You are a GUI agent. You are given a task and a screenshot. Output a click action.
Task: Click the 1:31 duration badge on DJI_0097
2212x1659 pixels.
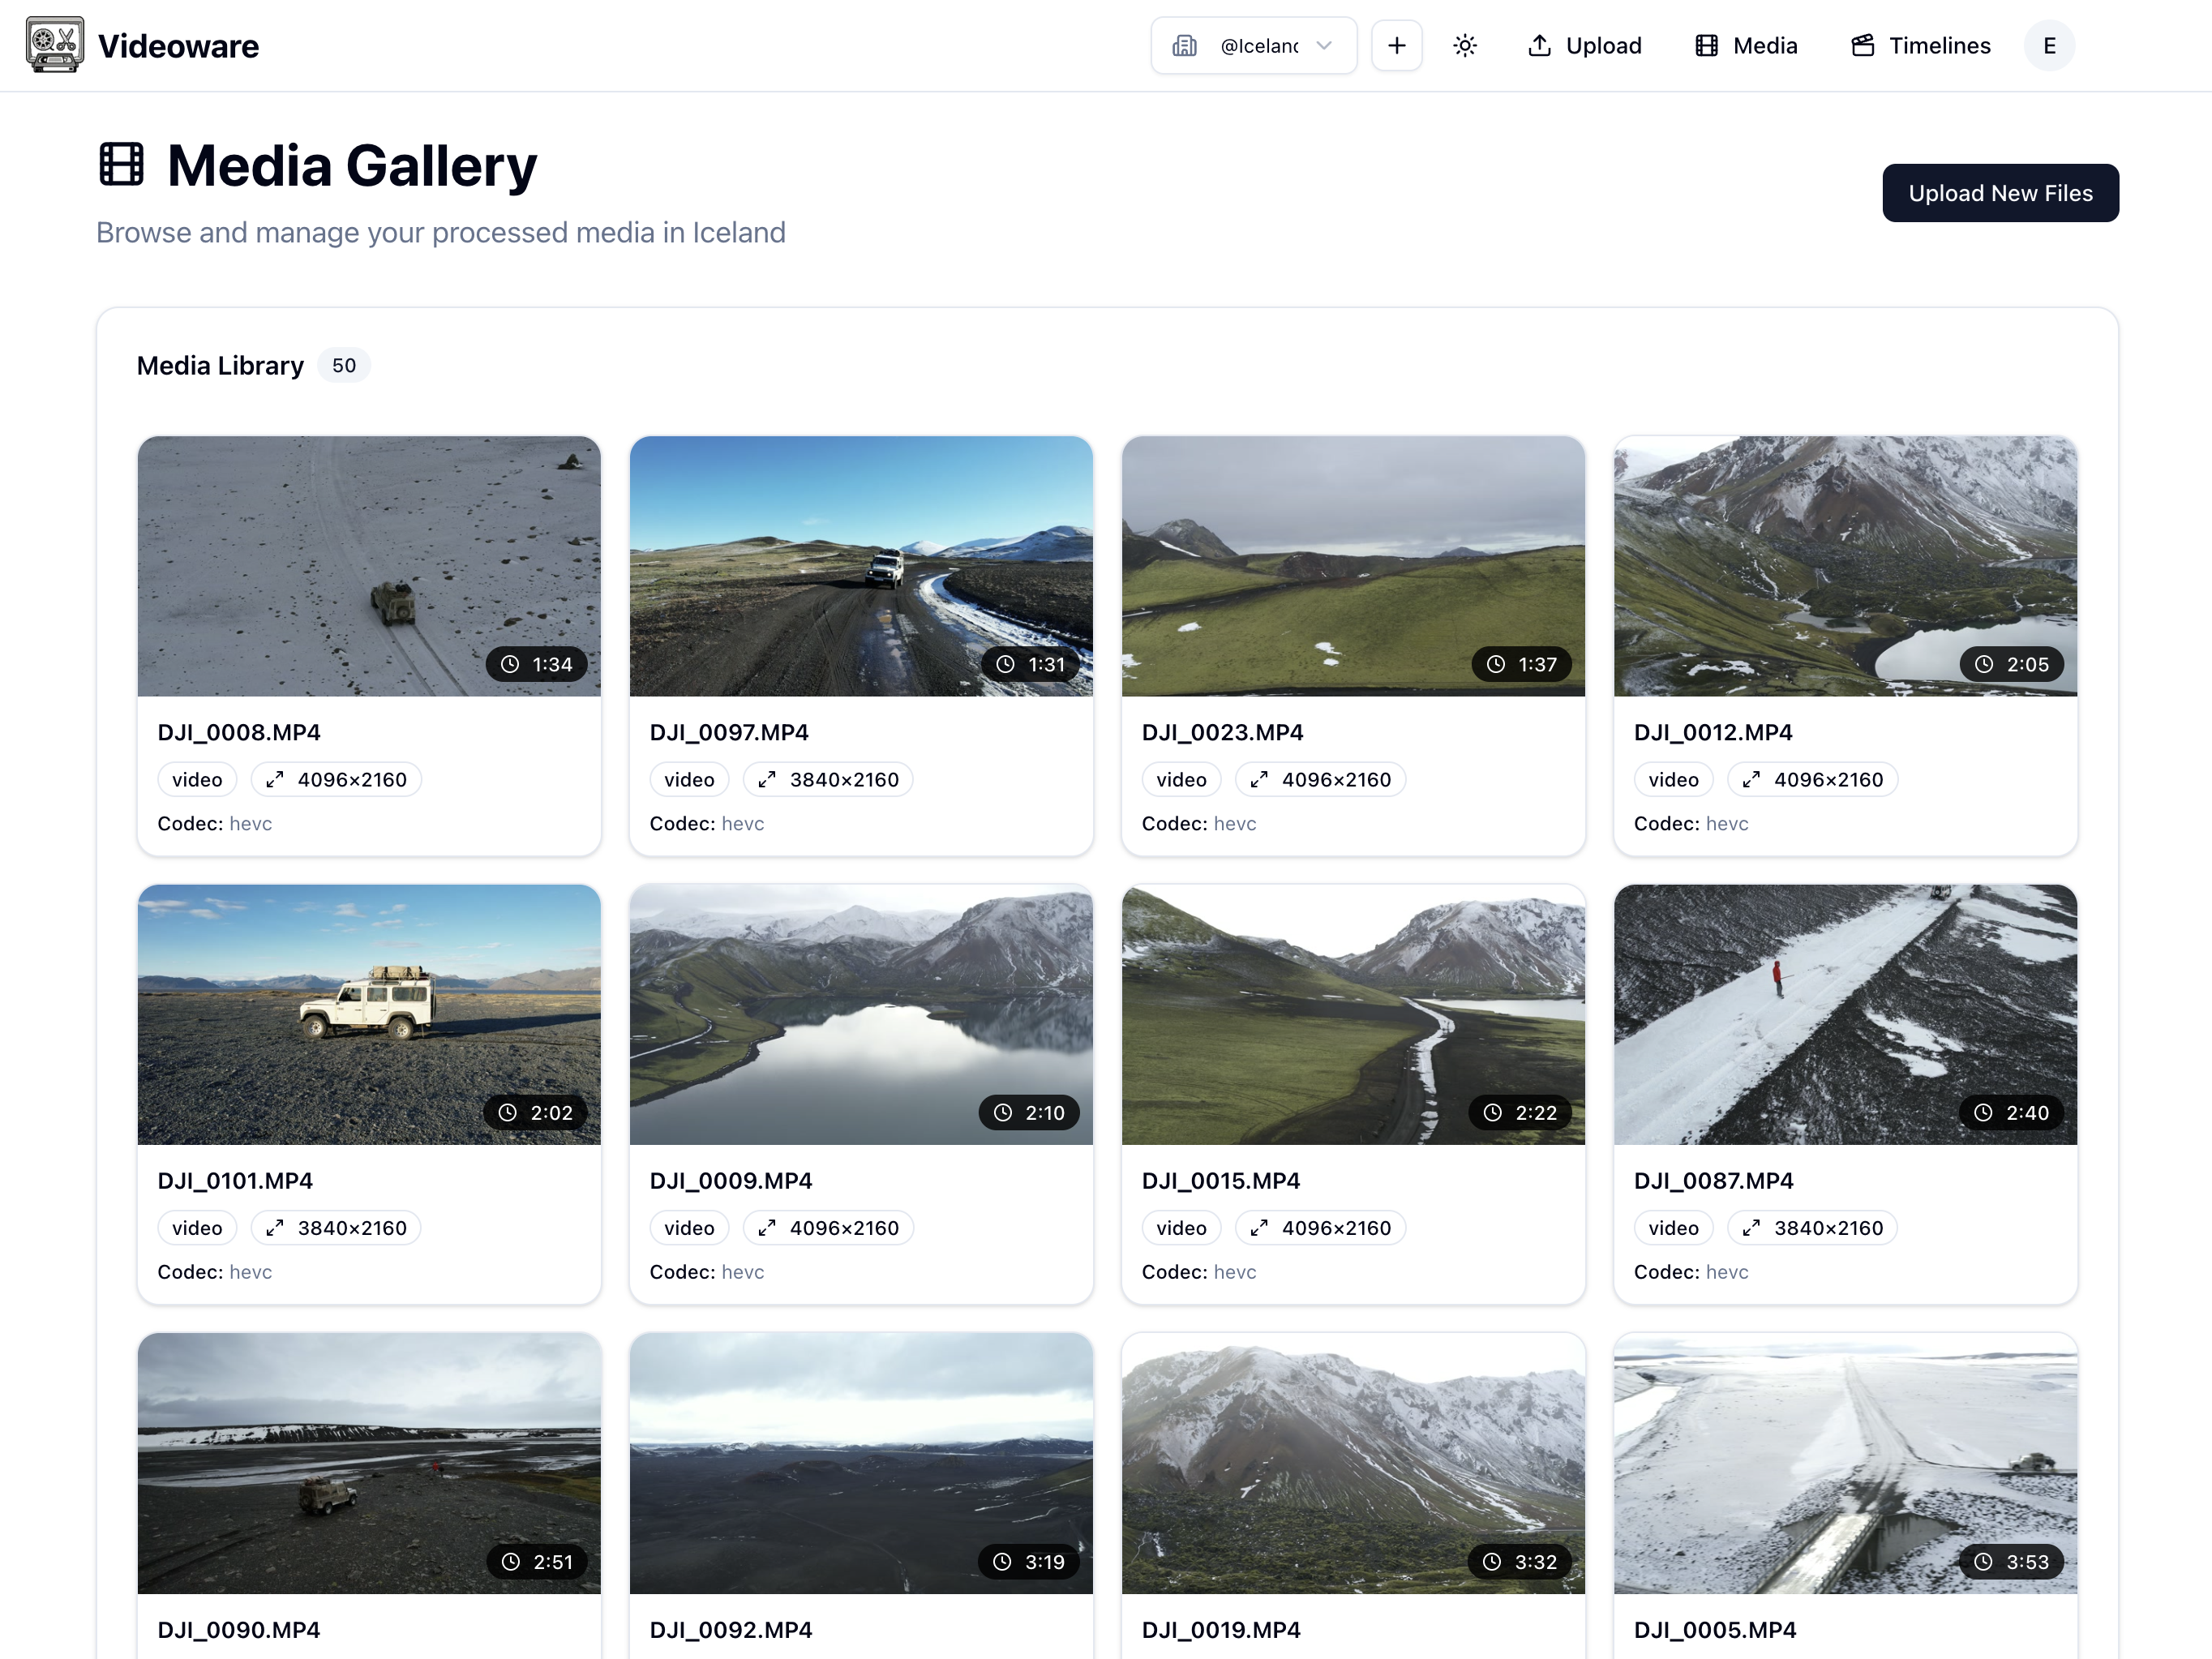pos(1032,664)
